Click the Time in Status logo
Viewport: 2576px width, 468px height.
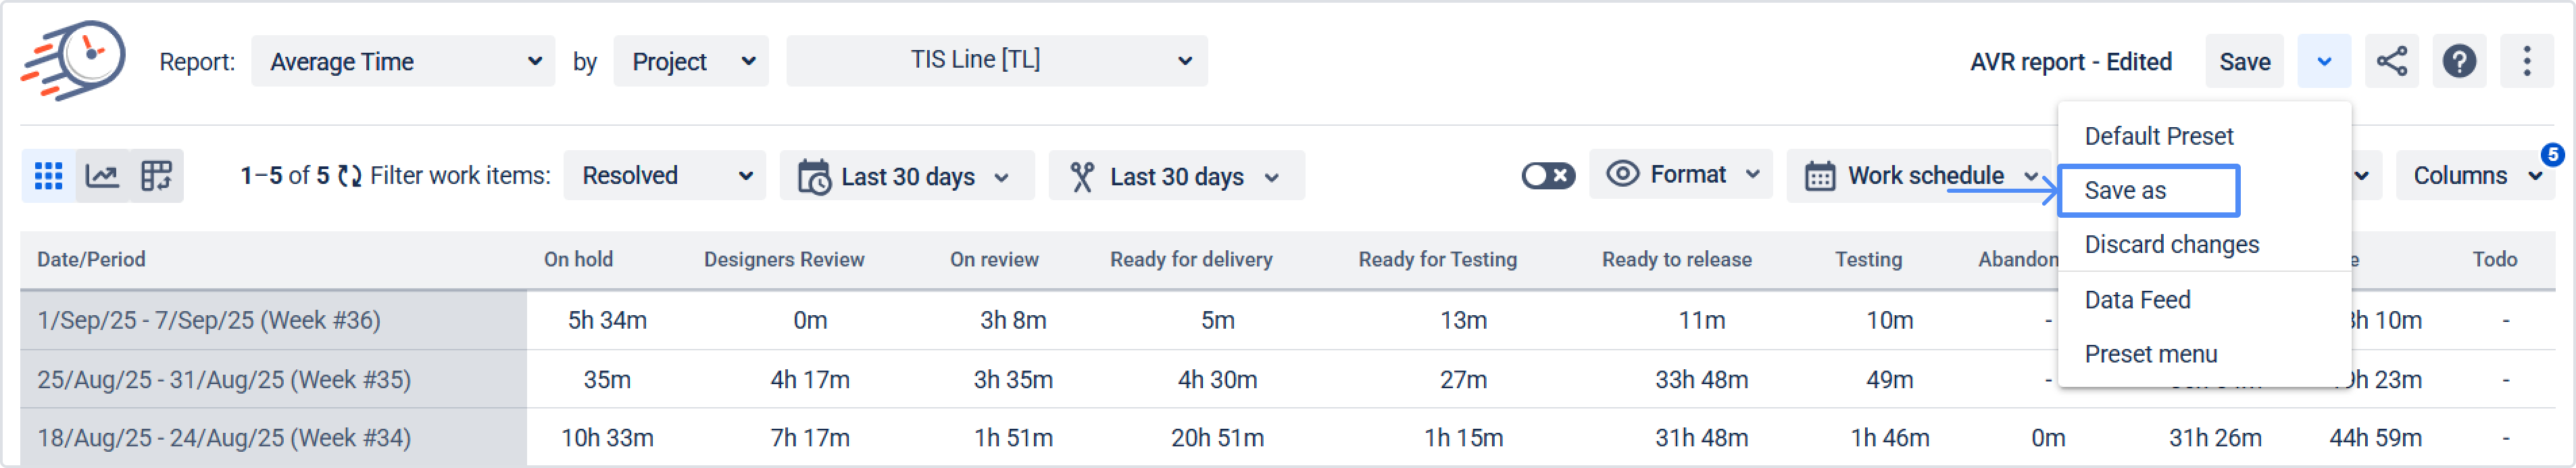pyautogui.click(x=74, y=60)
